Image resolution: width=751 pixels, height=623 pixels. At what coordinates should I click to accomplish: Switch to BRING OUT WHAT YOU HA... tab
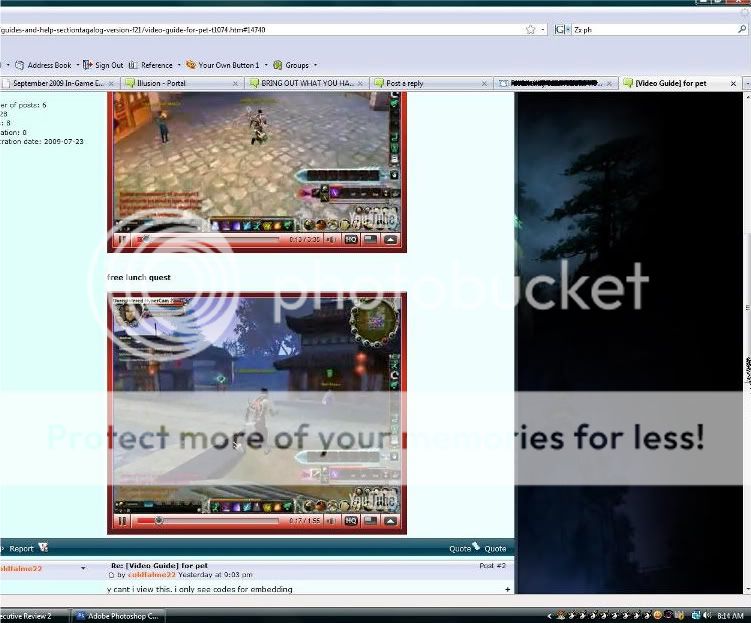(307, 83)
